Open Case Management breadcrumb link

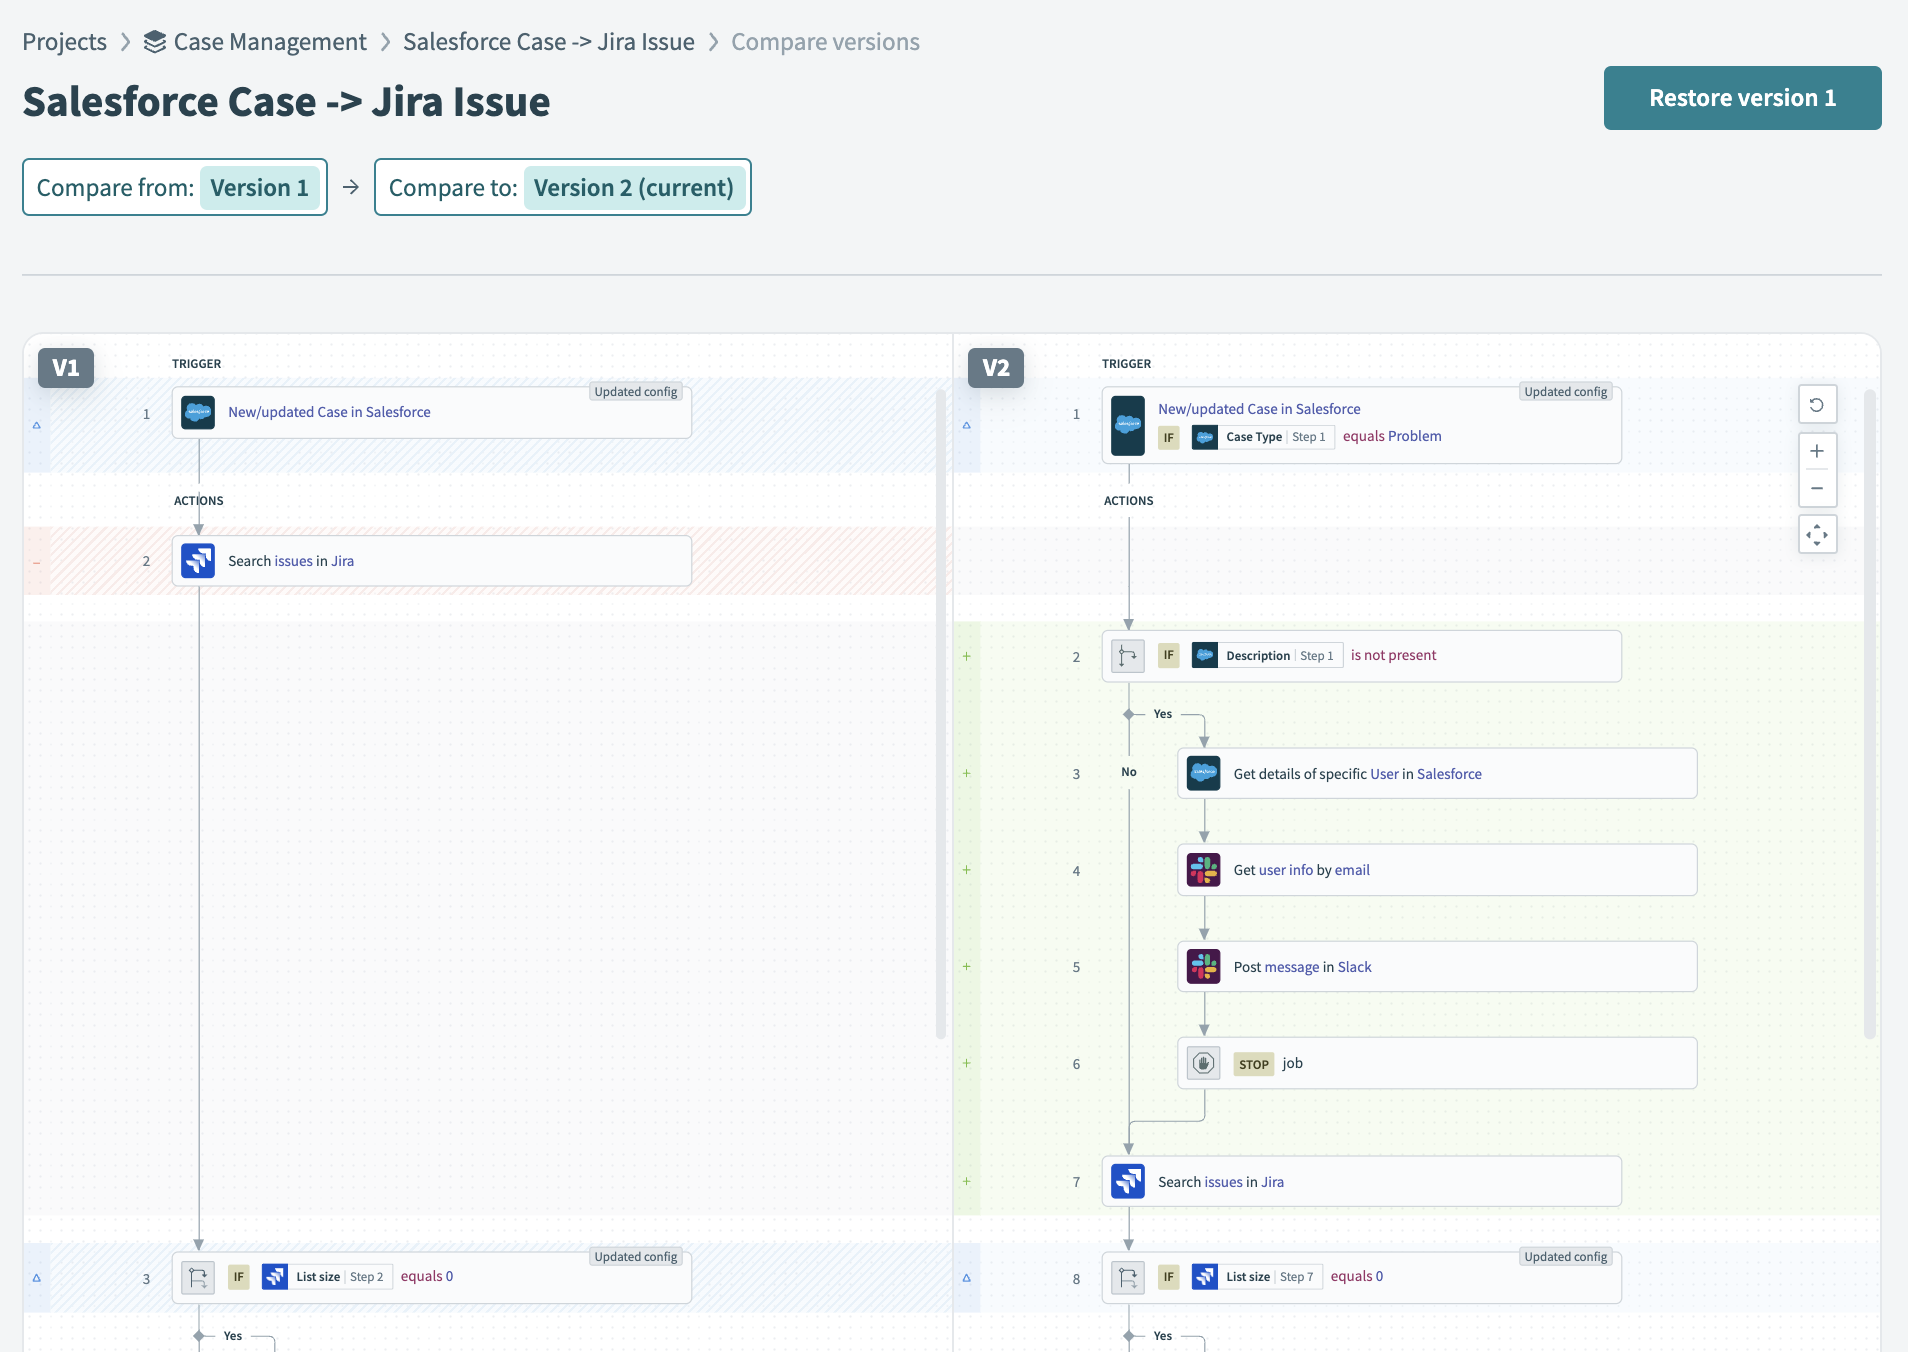[269, 42]
